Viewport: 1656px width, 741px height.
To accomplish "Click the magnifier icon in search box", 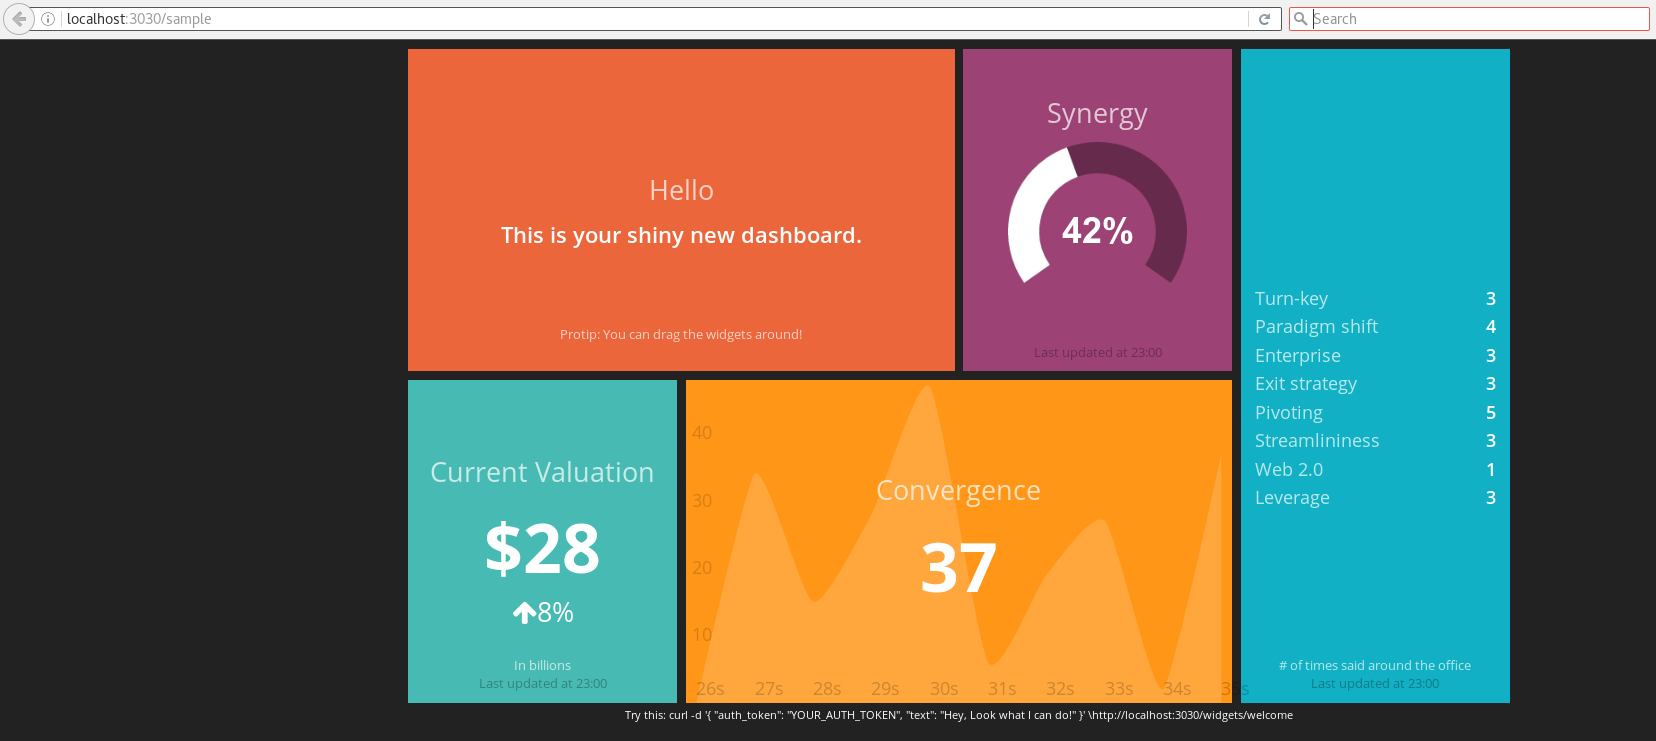I will coord(1300,19).
